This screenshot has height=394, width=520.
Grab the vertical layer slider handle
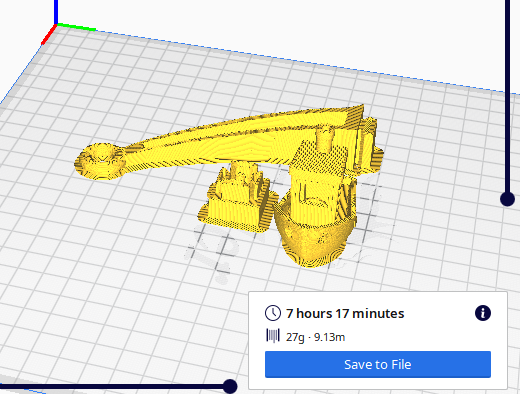[507, 199]
